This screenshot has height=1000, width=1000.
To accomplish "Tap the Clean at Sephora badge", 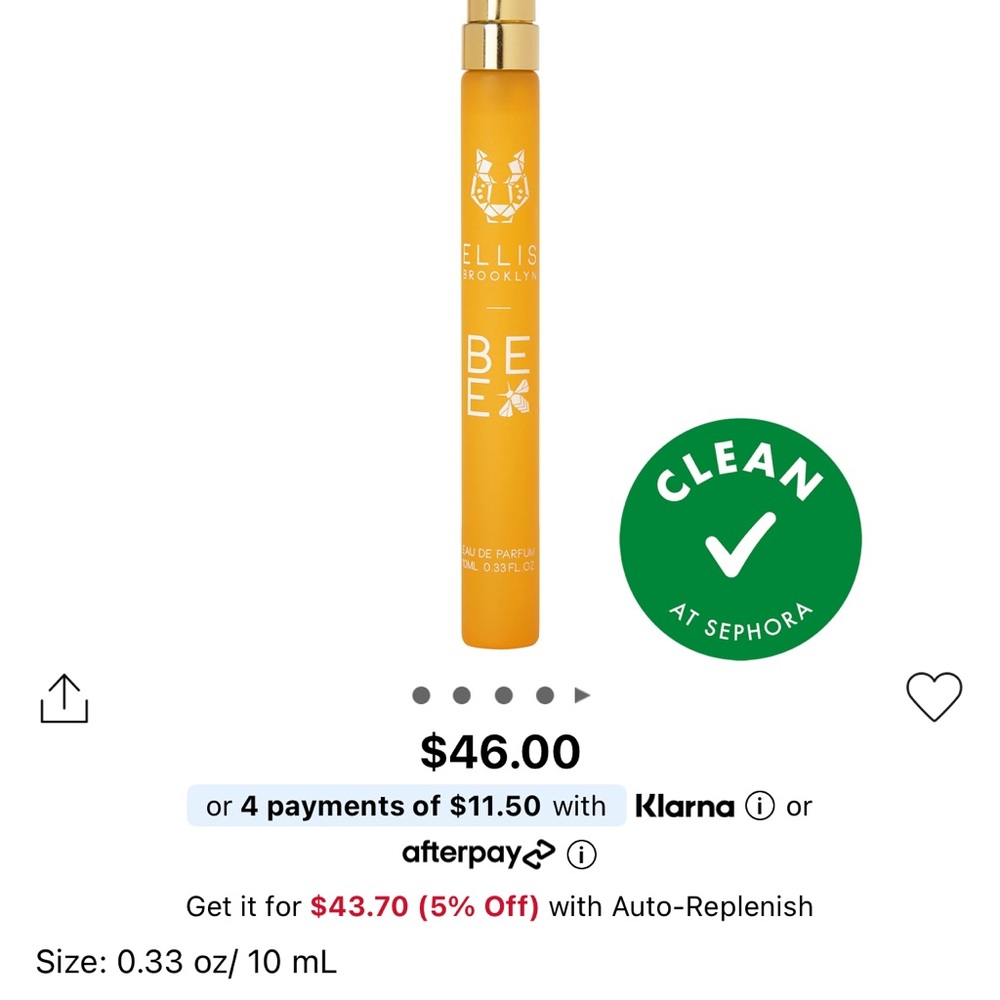I will tap(740, 539).
